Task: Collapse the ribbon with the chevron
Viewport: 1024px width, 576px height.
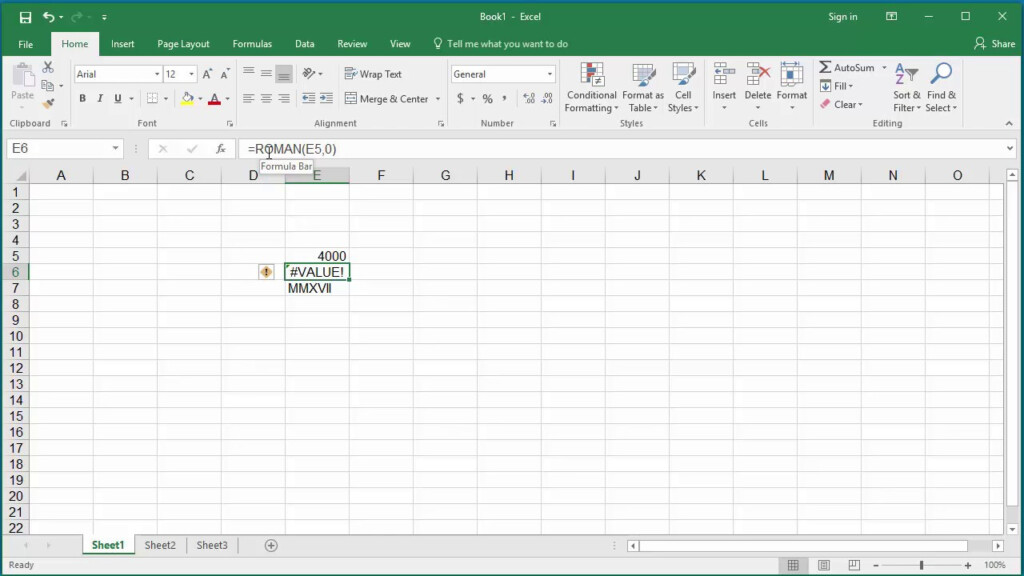Action: coord(1009,123)
